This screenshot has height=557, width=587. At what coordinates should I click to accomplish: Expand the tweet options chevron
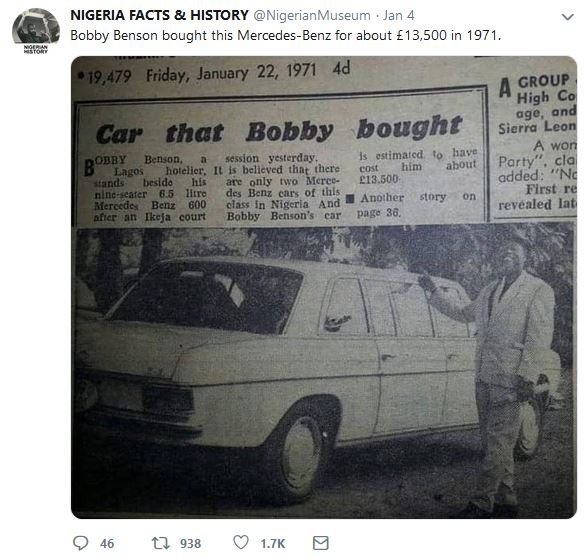(568, 17)
